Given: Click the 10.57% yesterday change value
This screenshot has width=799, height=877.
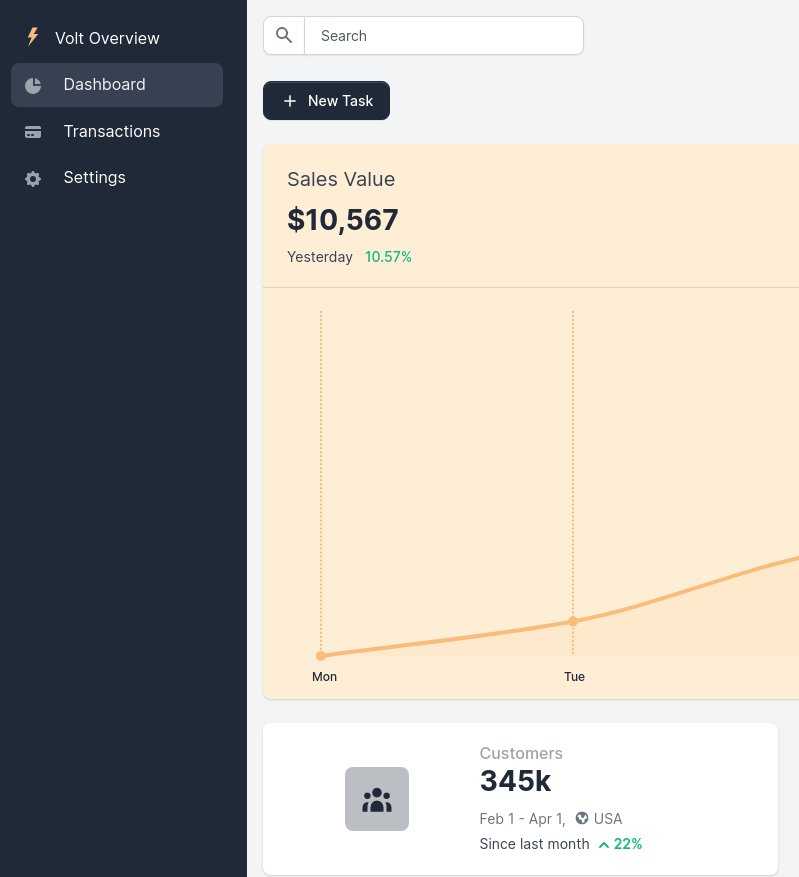Looking at the screenshot, I should (388, 257).
